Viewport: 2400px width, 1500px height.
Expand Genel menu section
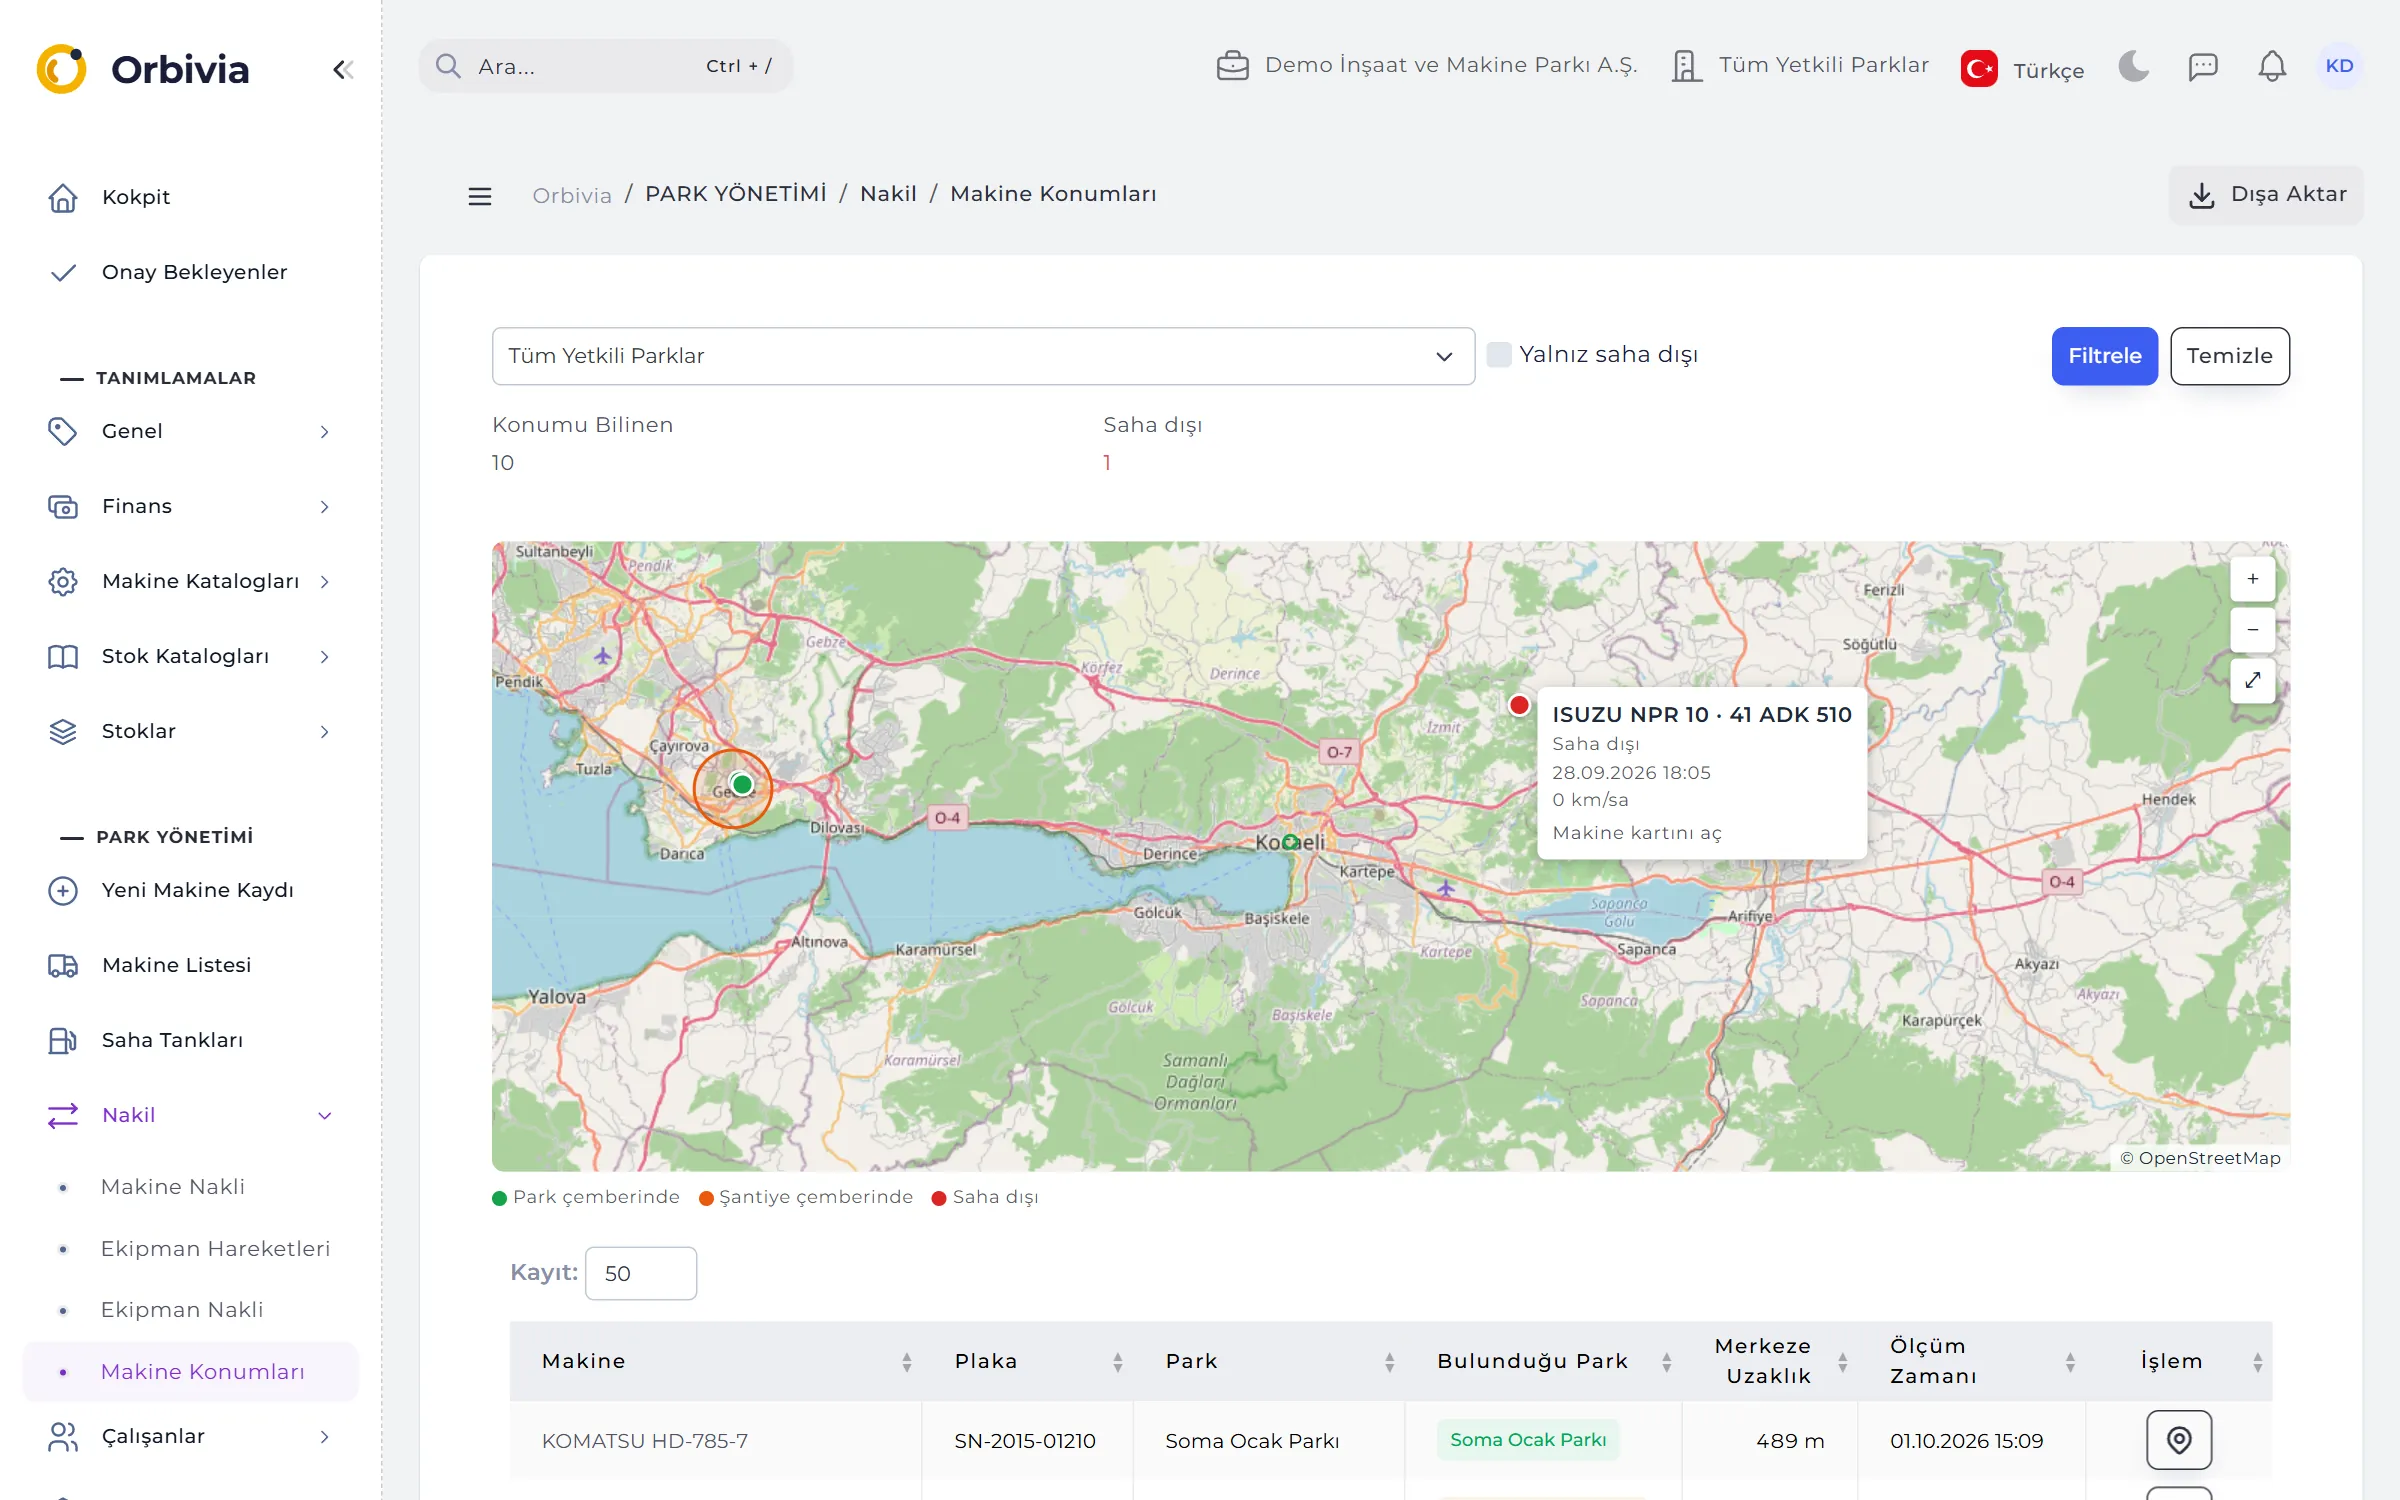pyautogui.click(x=190, y=431)
